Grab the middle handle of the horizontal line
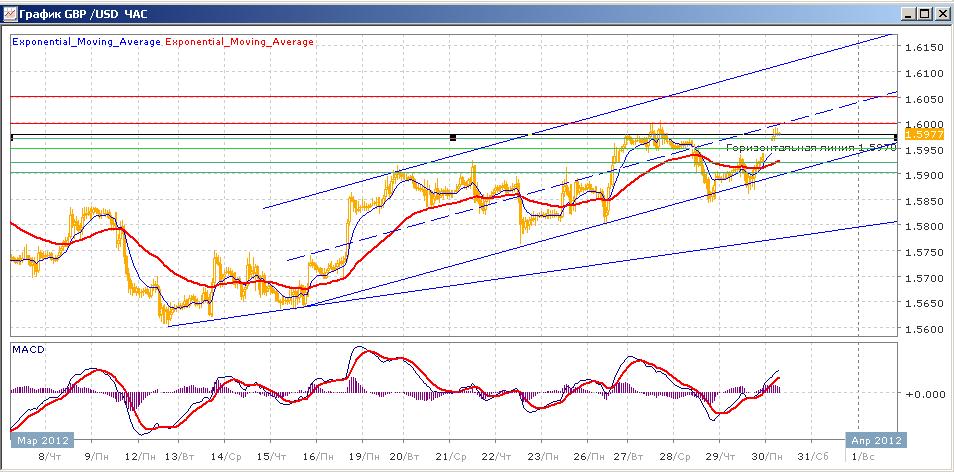Image resolution: width=954 pixels, height=472 pixels. coord(453,137)
